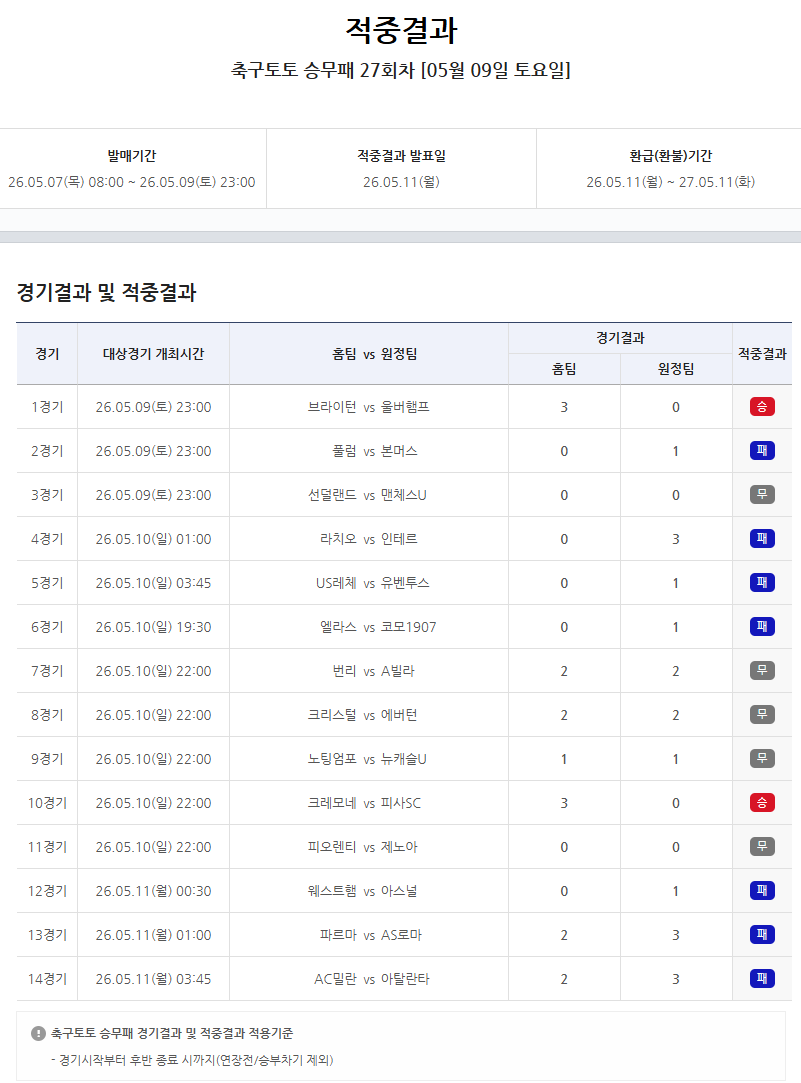This screenshot has width=801, height=1083.
Task: Click 크리스털 vs 에버턴 match
Action: pyautogui.click(x=363, y=715)
